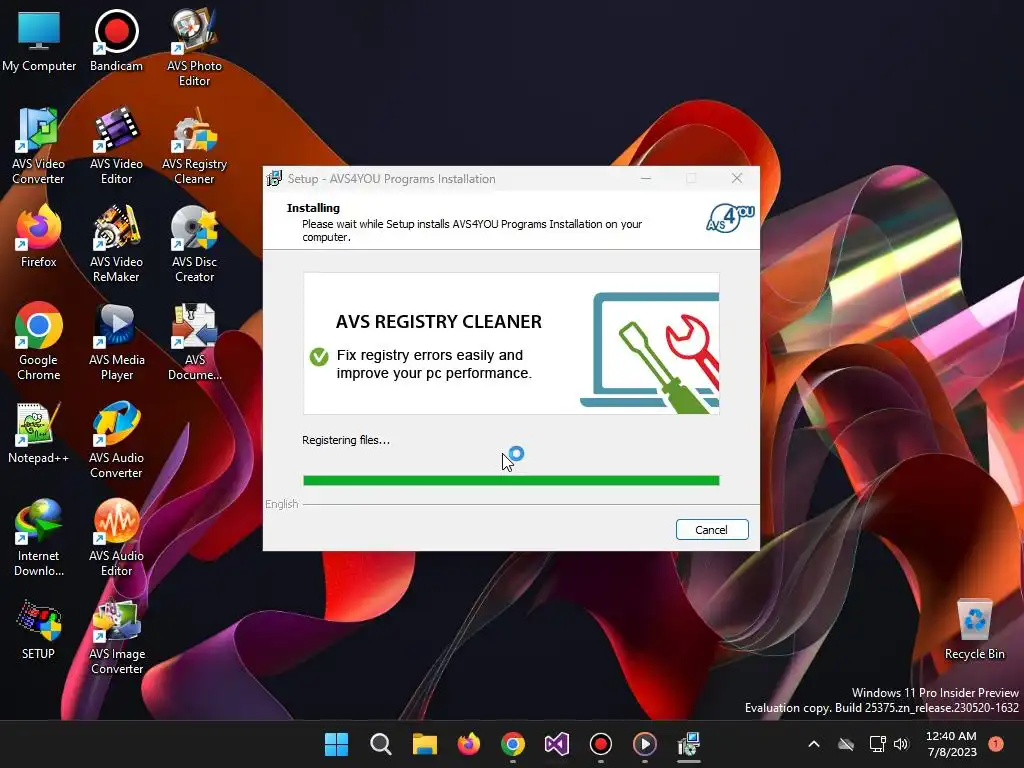Select the AVS Audio Converter shortcut
This screenshot has width=1024, height=768.
pyautogui.click(x=116, y=440)
